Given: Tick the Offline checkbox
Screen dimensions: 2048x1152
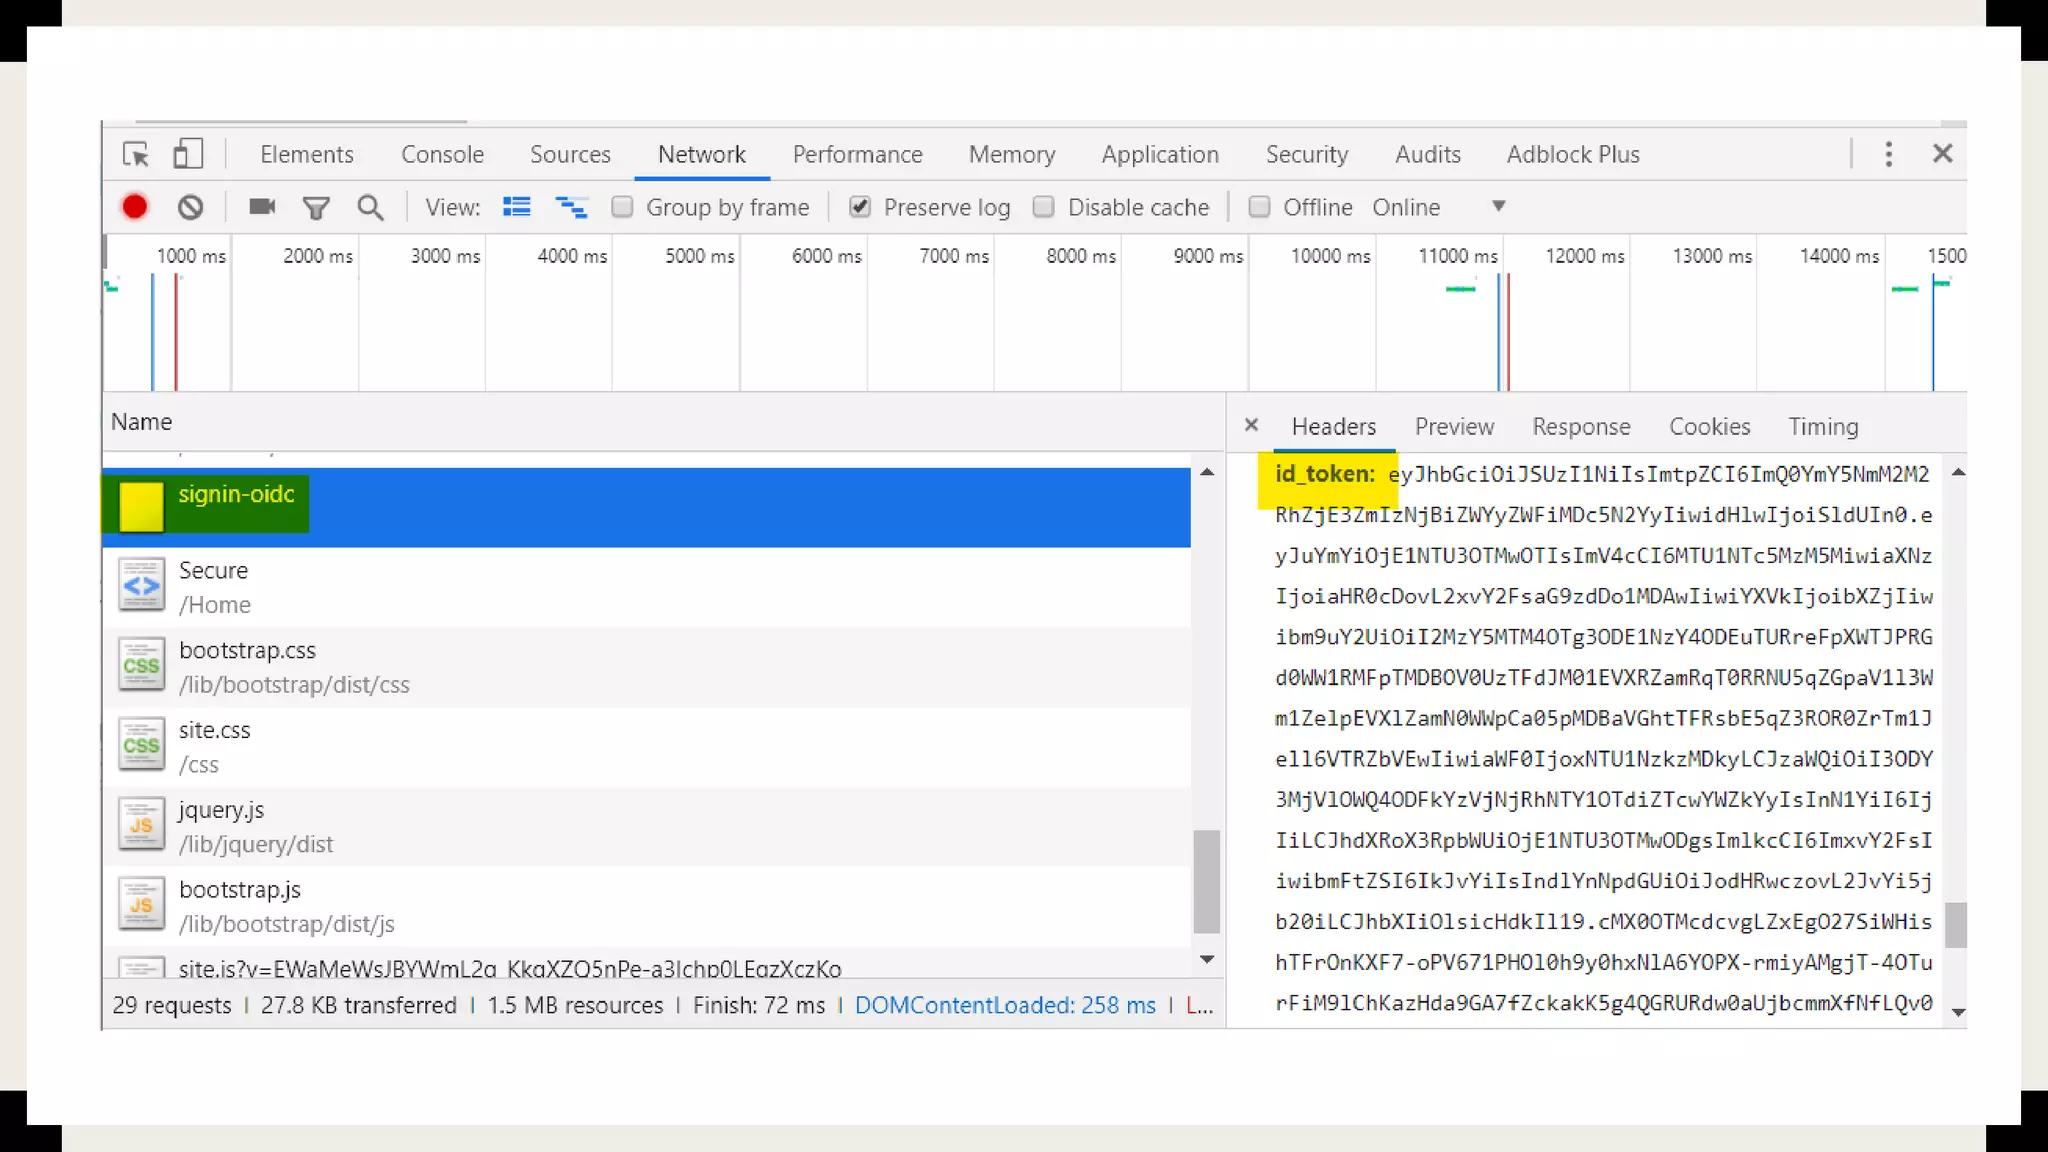Looking at the screenshot, I should point(1260,207).
